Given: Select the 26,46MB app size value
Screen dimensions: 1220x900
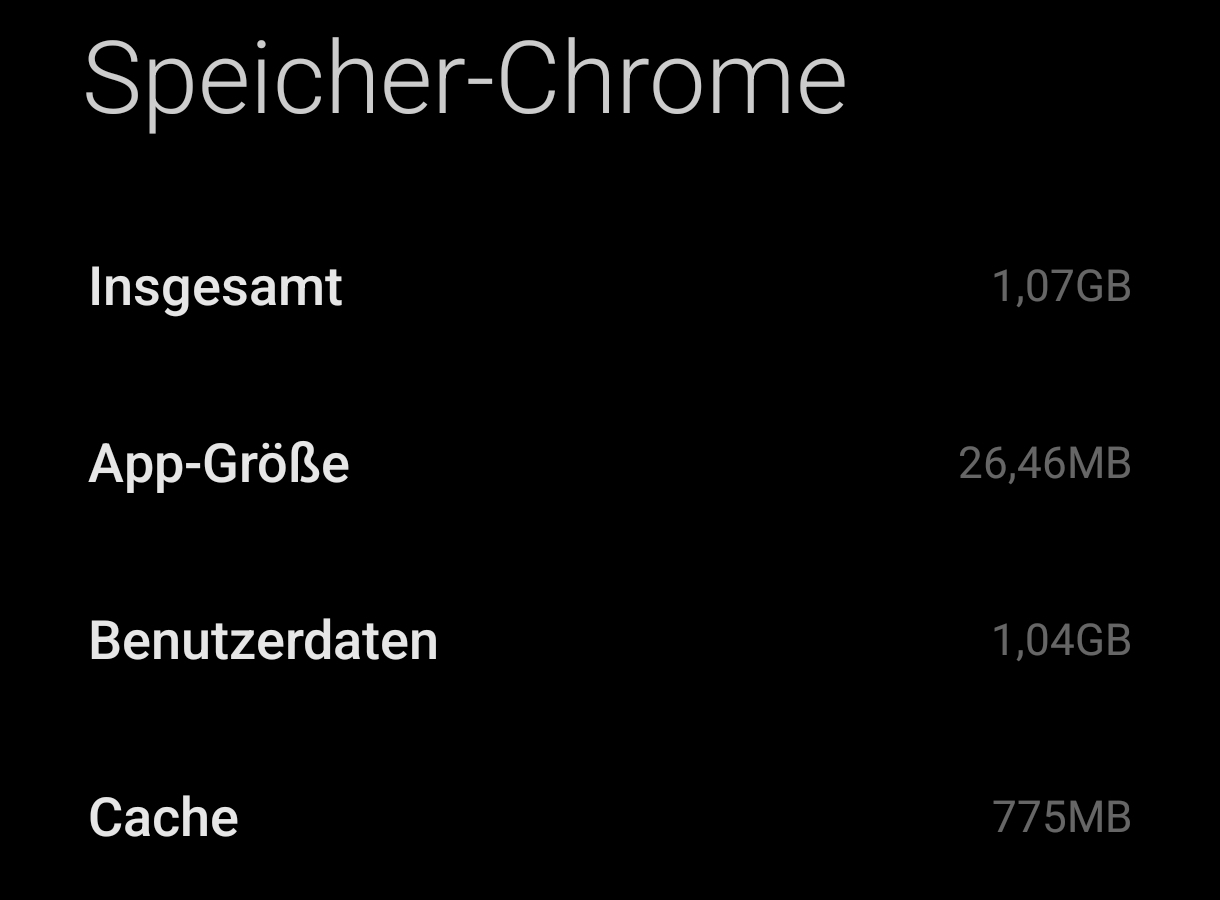Looking at the screenshot, I should pos(1045,462).
